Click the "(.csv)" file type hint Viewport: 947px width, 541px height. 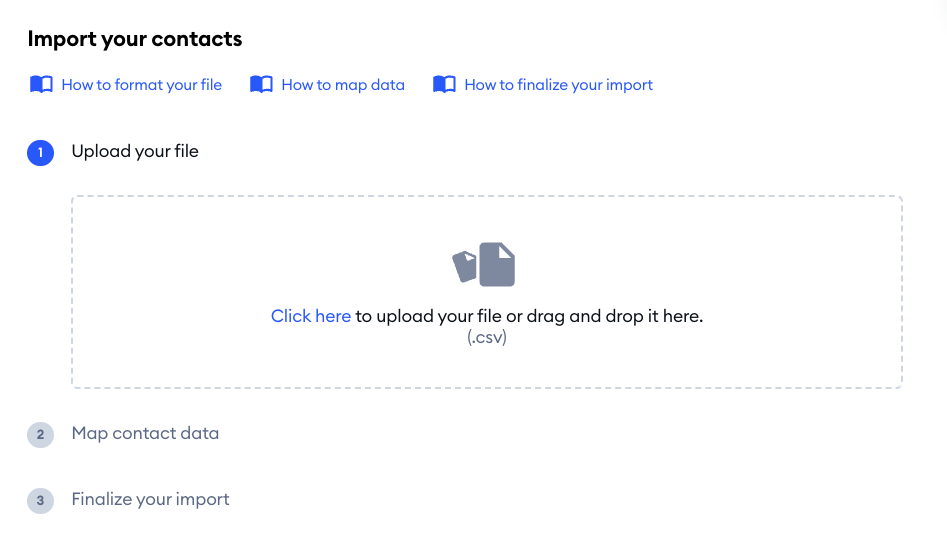[487, 338]
